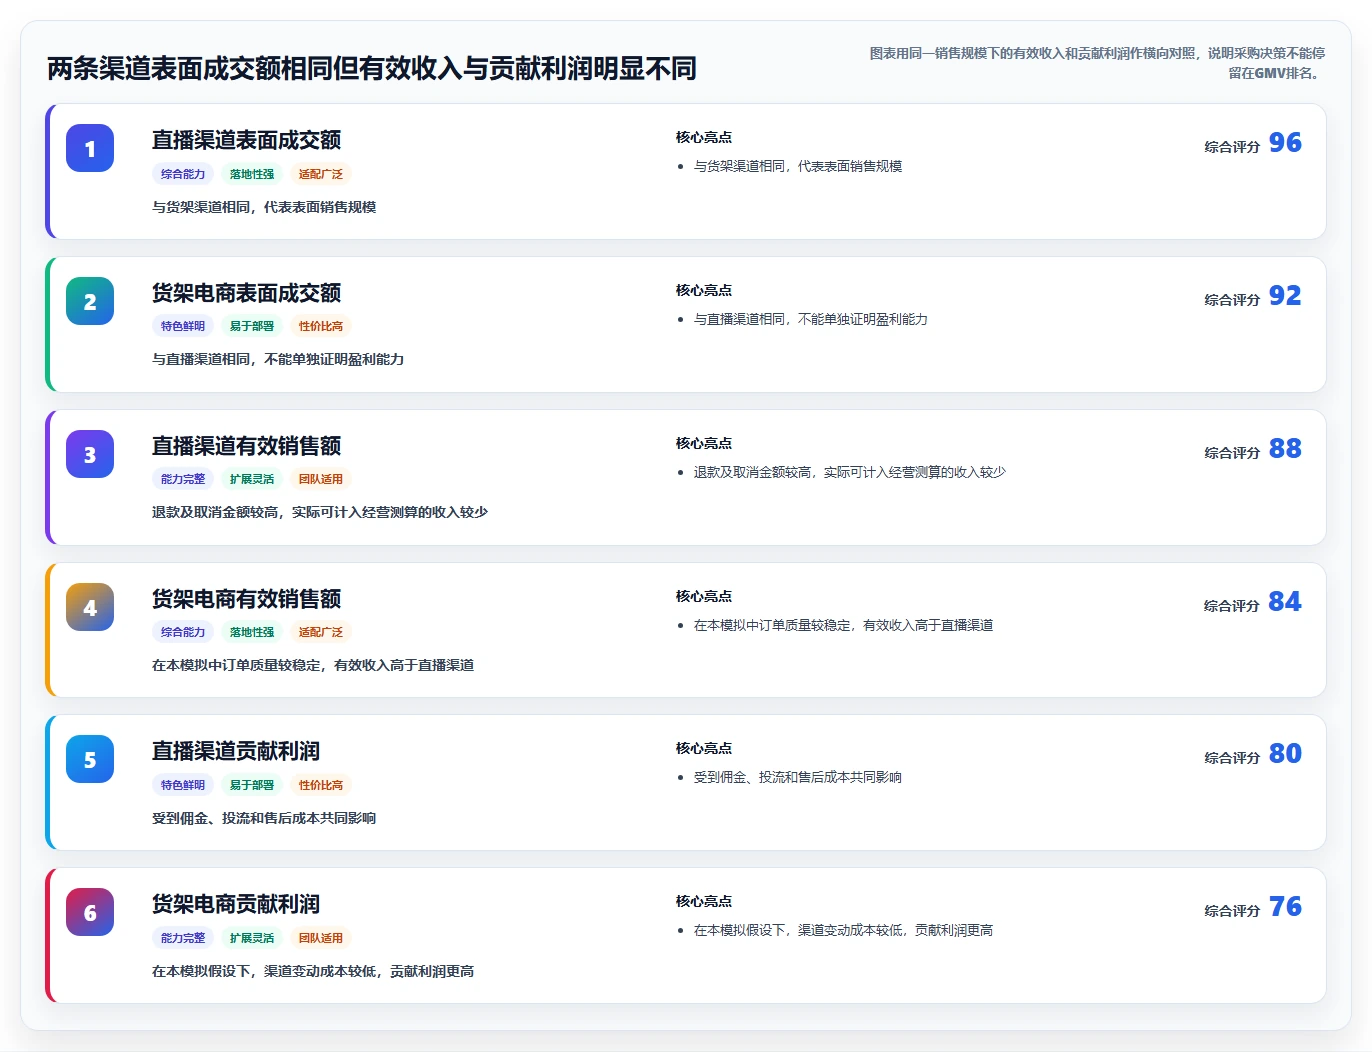Select bullet 有效收入高于直播渠道 under 核心亮点
Screen dimensions: 1372x1052
[844, 625]
